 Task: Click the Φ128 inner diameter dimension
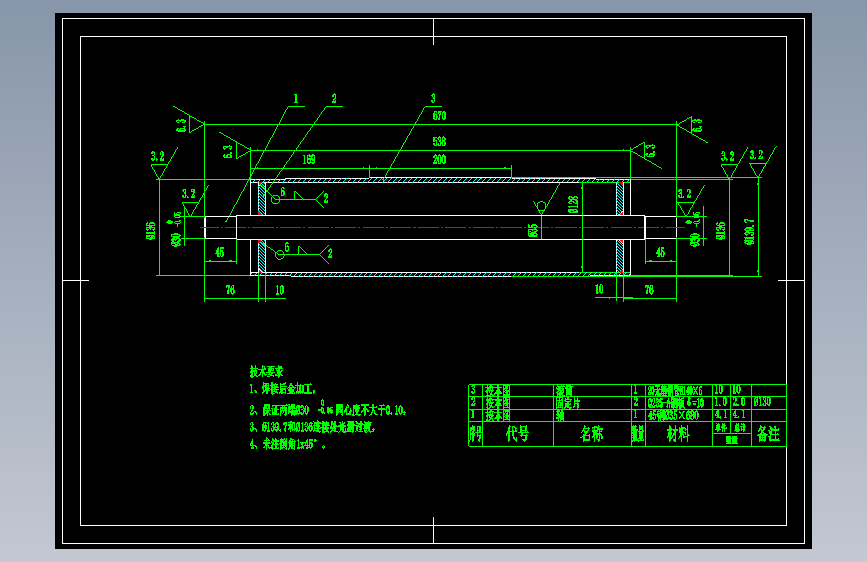pos(573,204)
